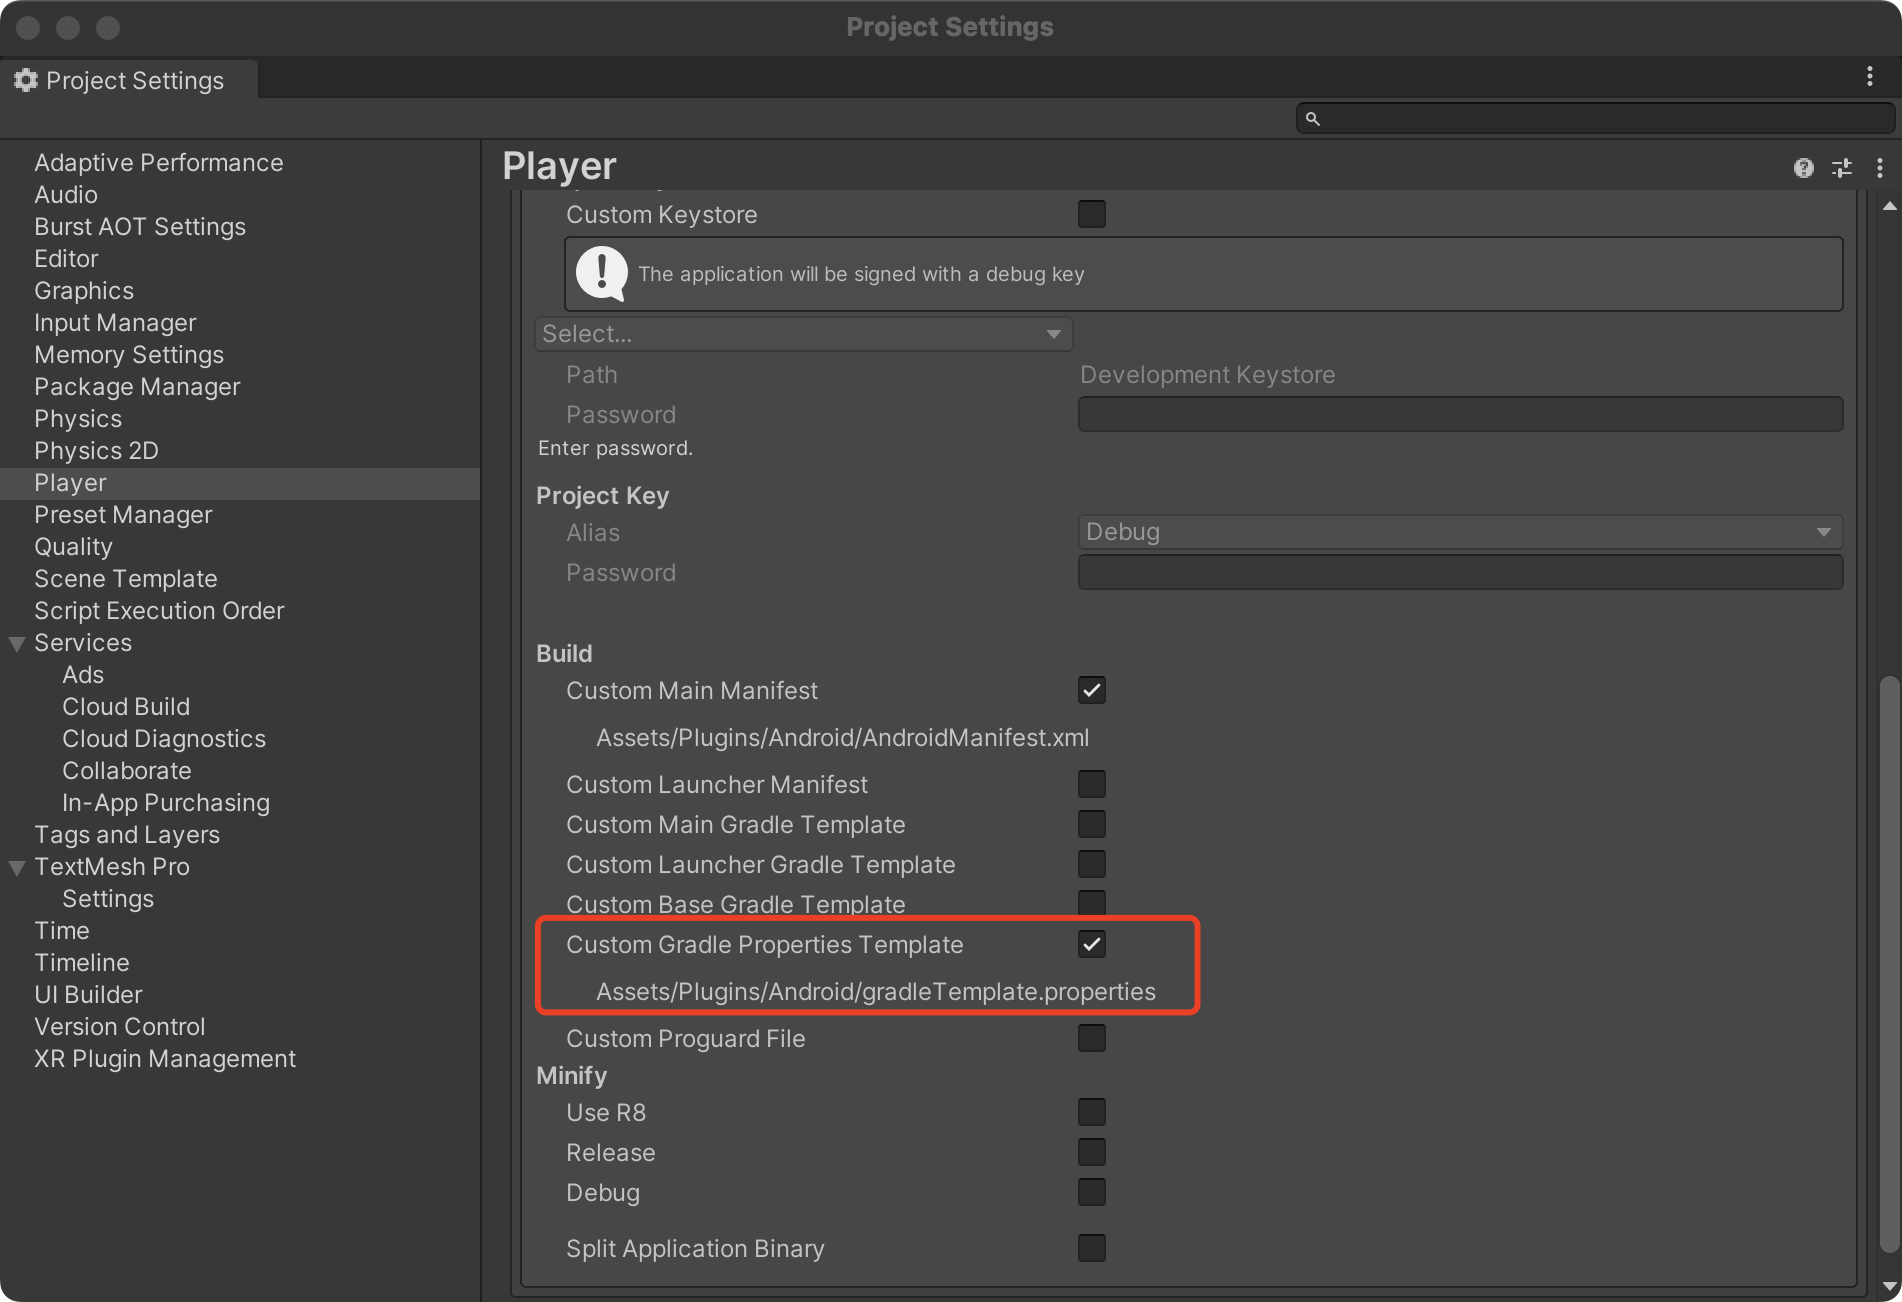Open Quality settings

pyautogui.click(x=73, y=546)
